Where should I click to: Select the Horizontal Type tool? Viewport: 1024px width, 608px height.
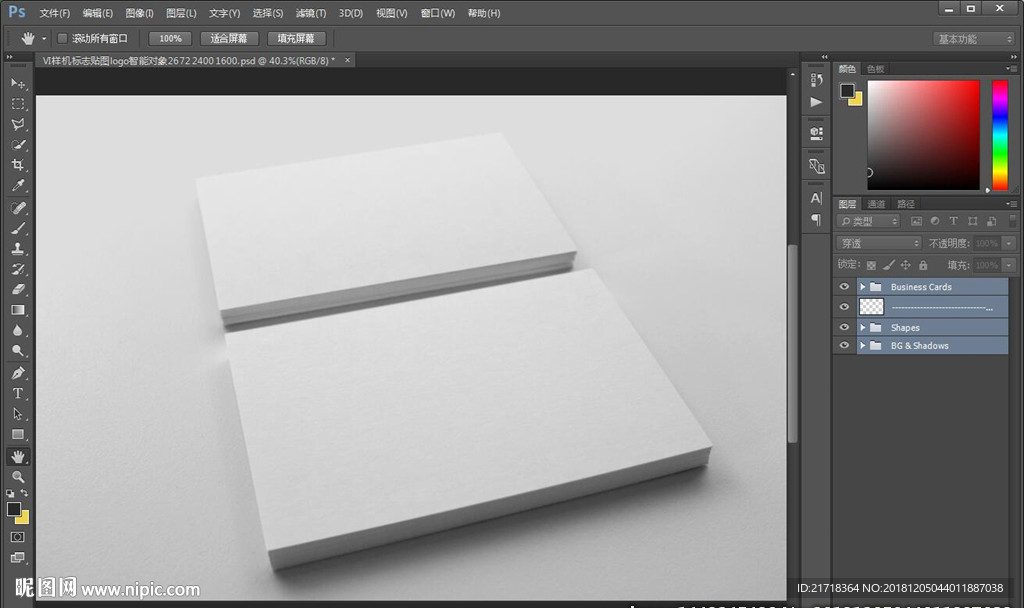18,393
